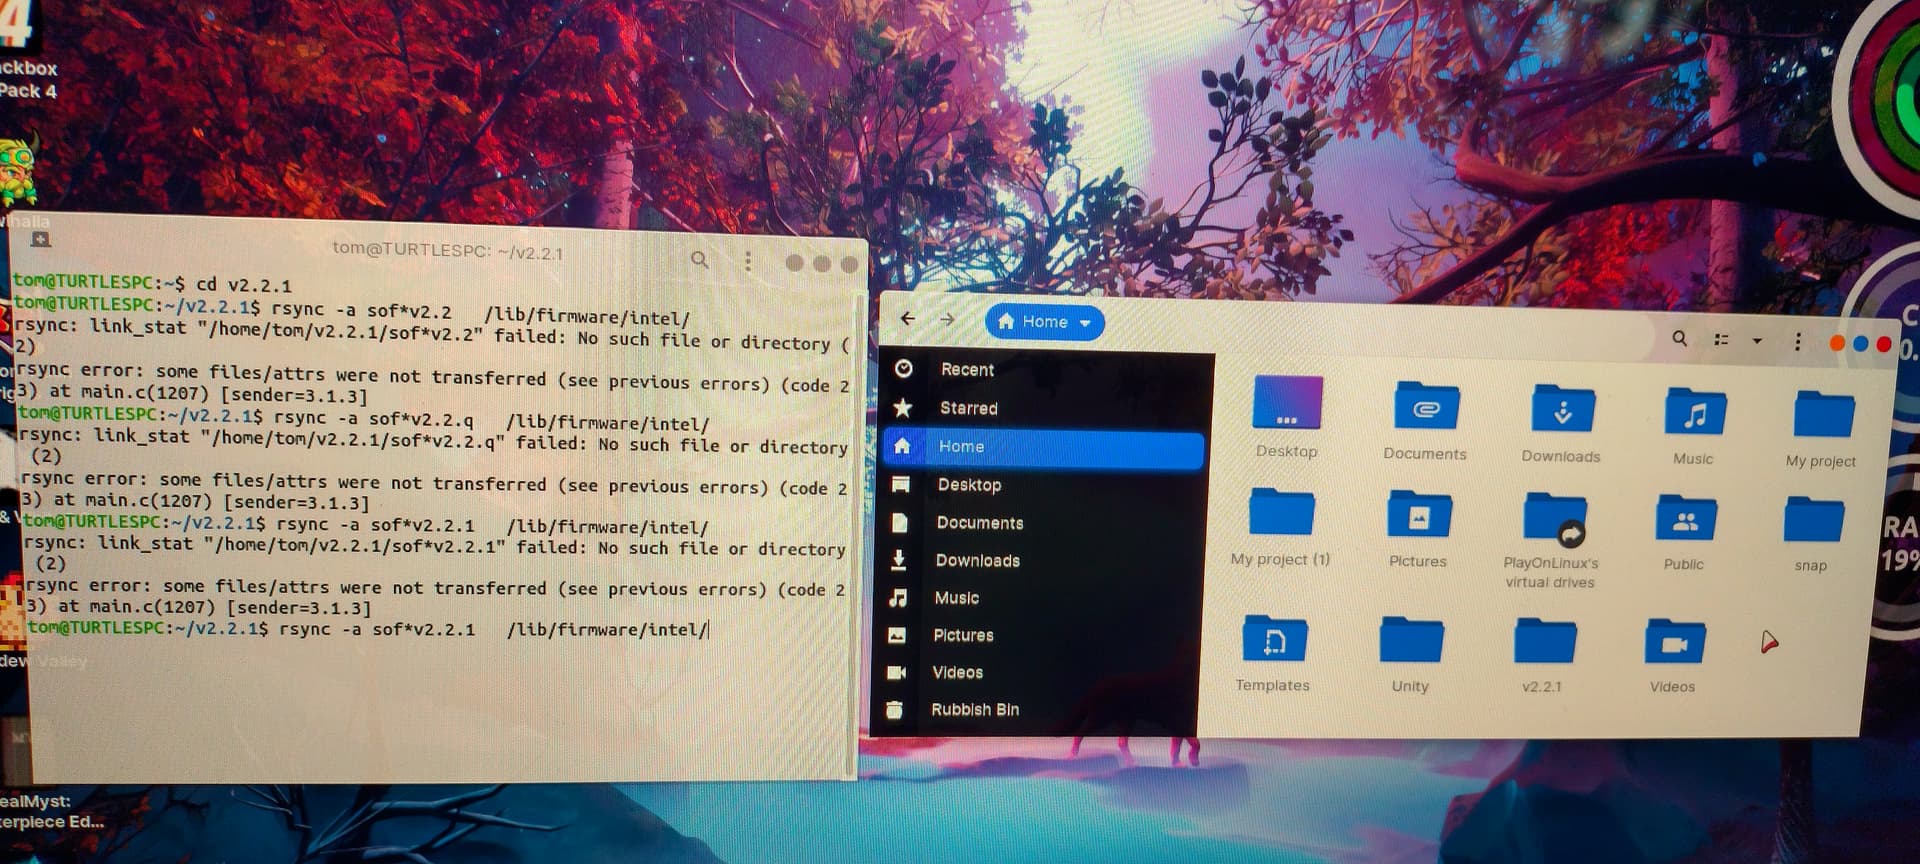This screenshot has height=864, width=1920.
Task: Select Home in the sidebar
Action: pos(1043,447)
